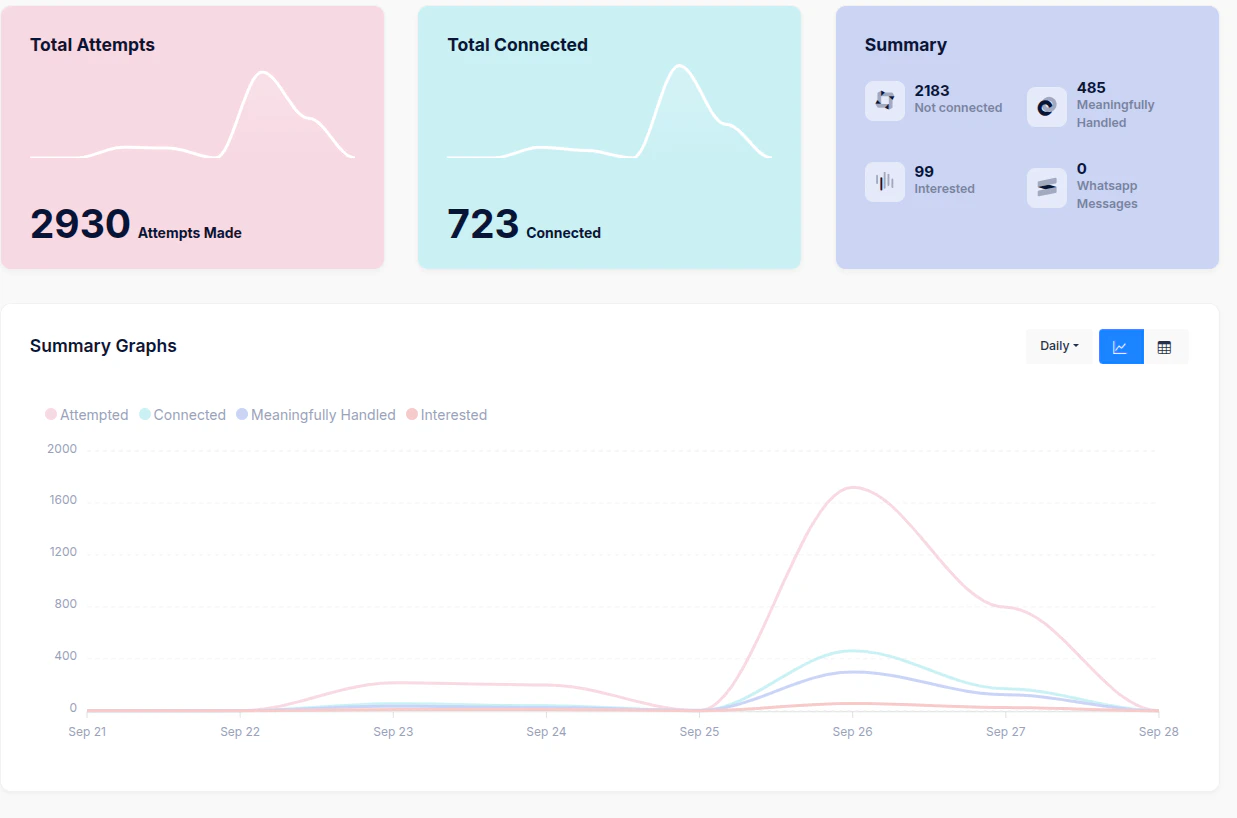Toggle the Attempted series in legend
The width and height of the screenshot is (1237, 818).
coord(87,415)
